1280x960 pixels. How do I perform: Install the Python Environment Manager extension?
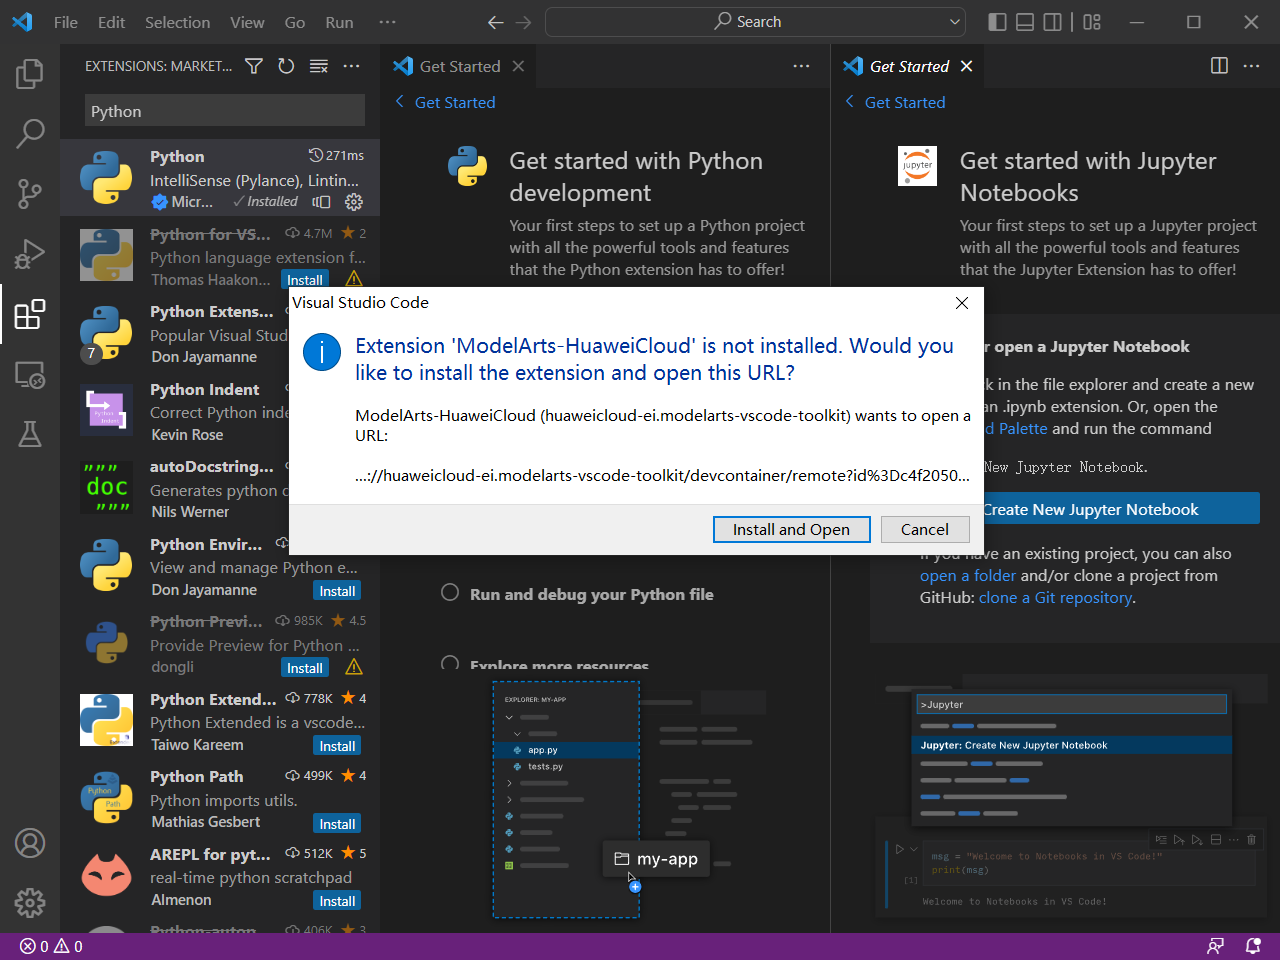[x=337, y=591]
